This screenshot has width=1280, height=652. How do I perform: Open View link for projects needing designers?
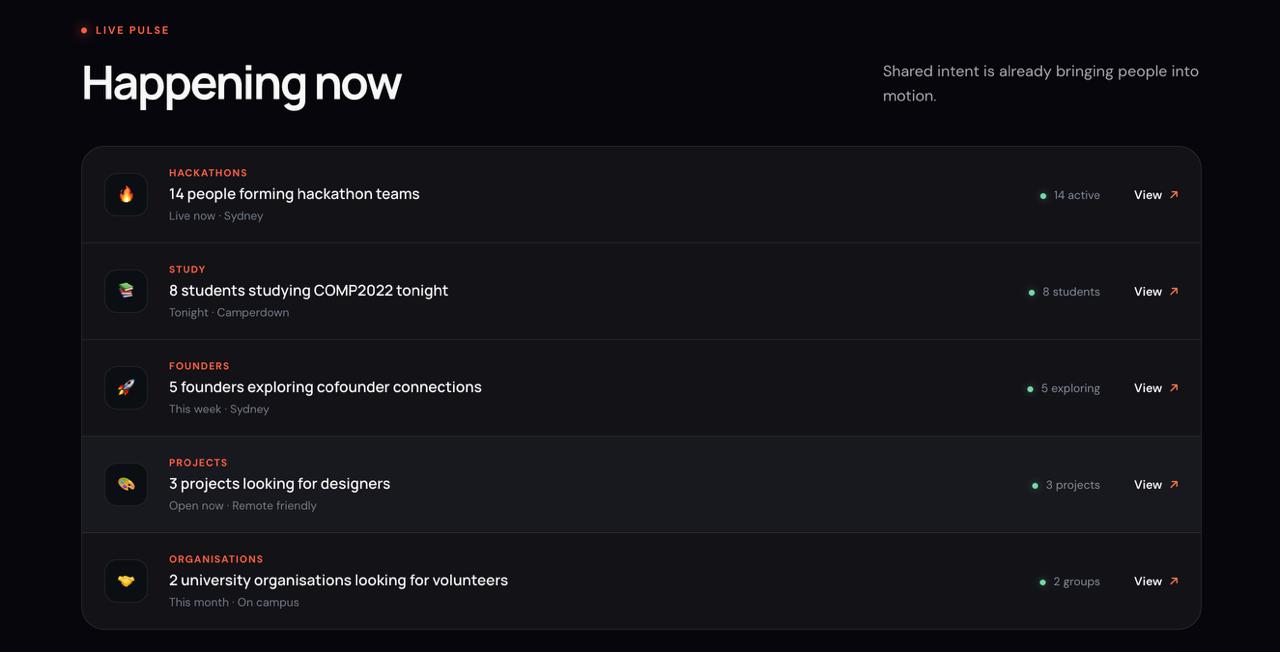click(x=1156, y=485)
